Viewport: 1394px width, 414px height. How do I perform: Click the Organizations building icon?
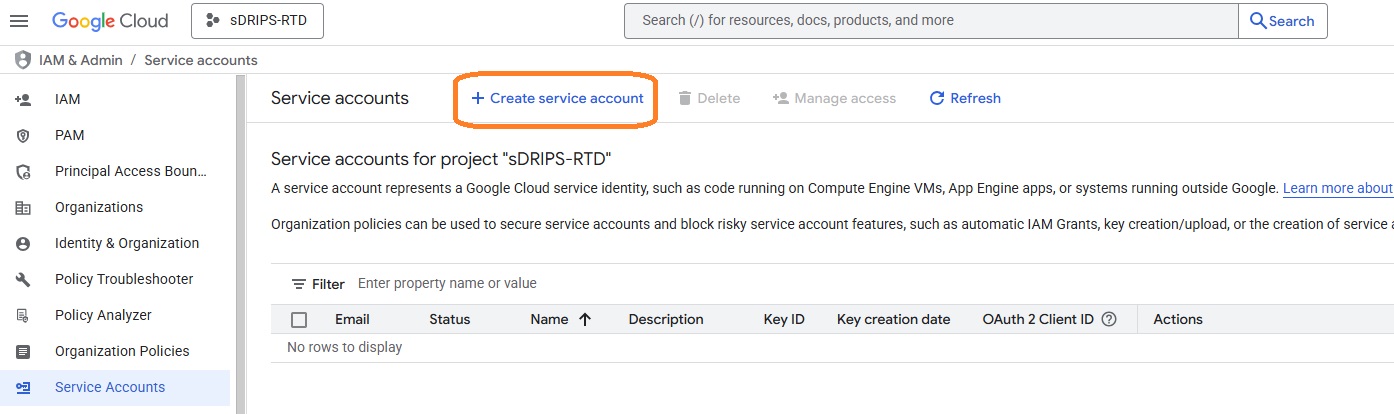[23, 207]
